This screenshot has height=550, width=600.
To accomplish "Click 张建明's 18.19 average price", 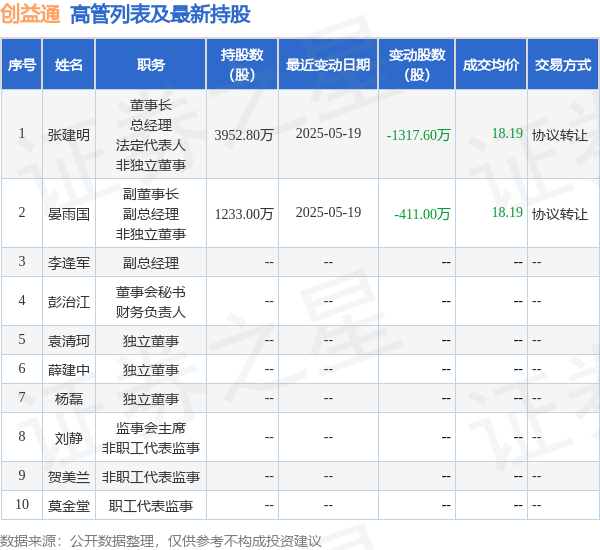I will tap(507, 133).
